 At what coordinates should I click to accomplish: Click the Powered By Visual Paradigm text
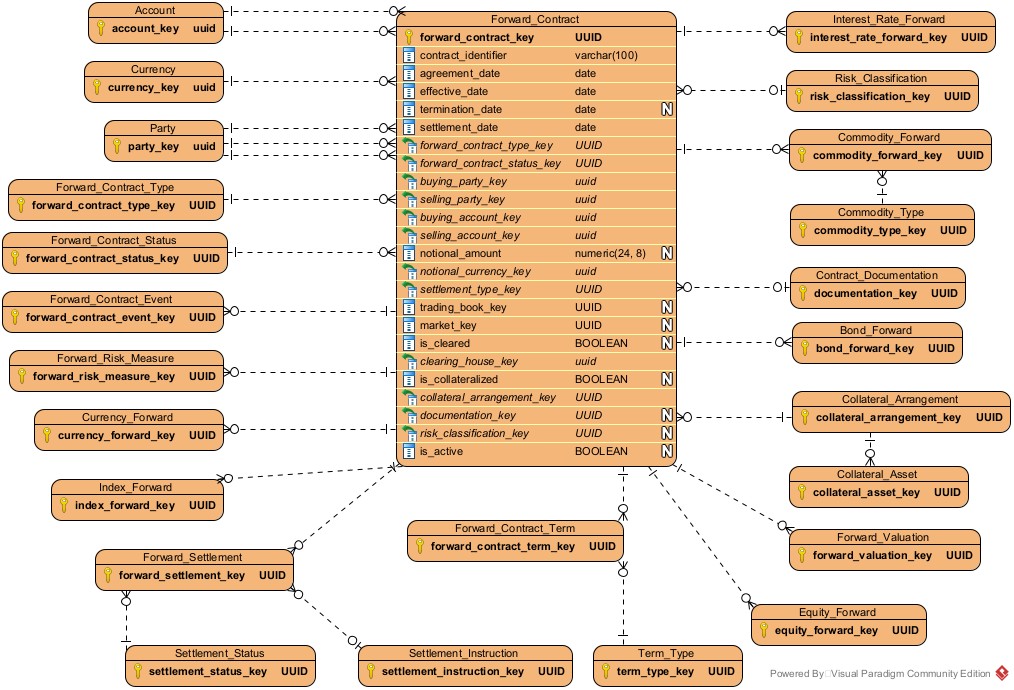[x=880, y=673]
